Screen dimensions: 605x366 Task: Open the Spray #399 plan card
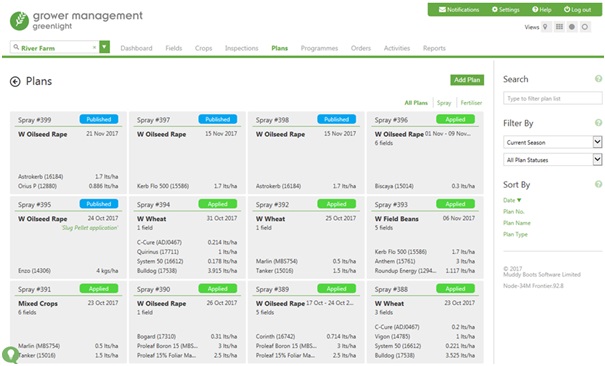pos(68,153)
